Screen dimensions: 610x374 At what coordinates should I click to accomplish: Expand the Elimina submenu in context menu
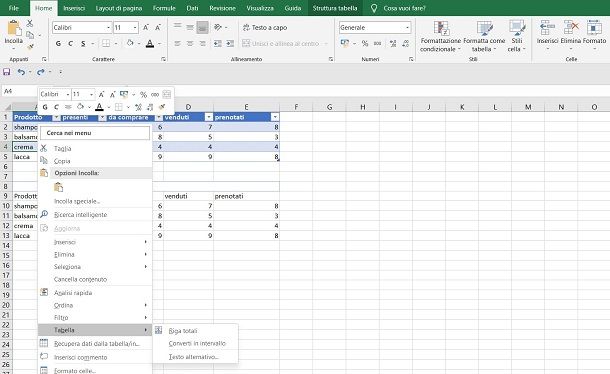(95, 255)
